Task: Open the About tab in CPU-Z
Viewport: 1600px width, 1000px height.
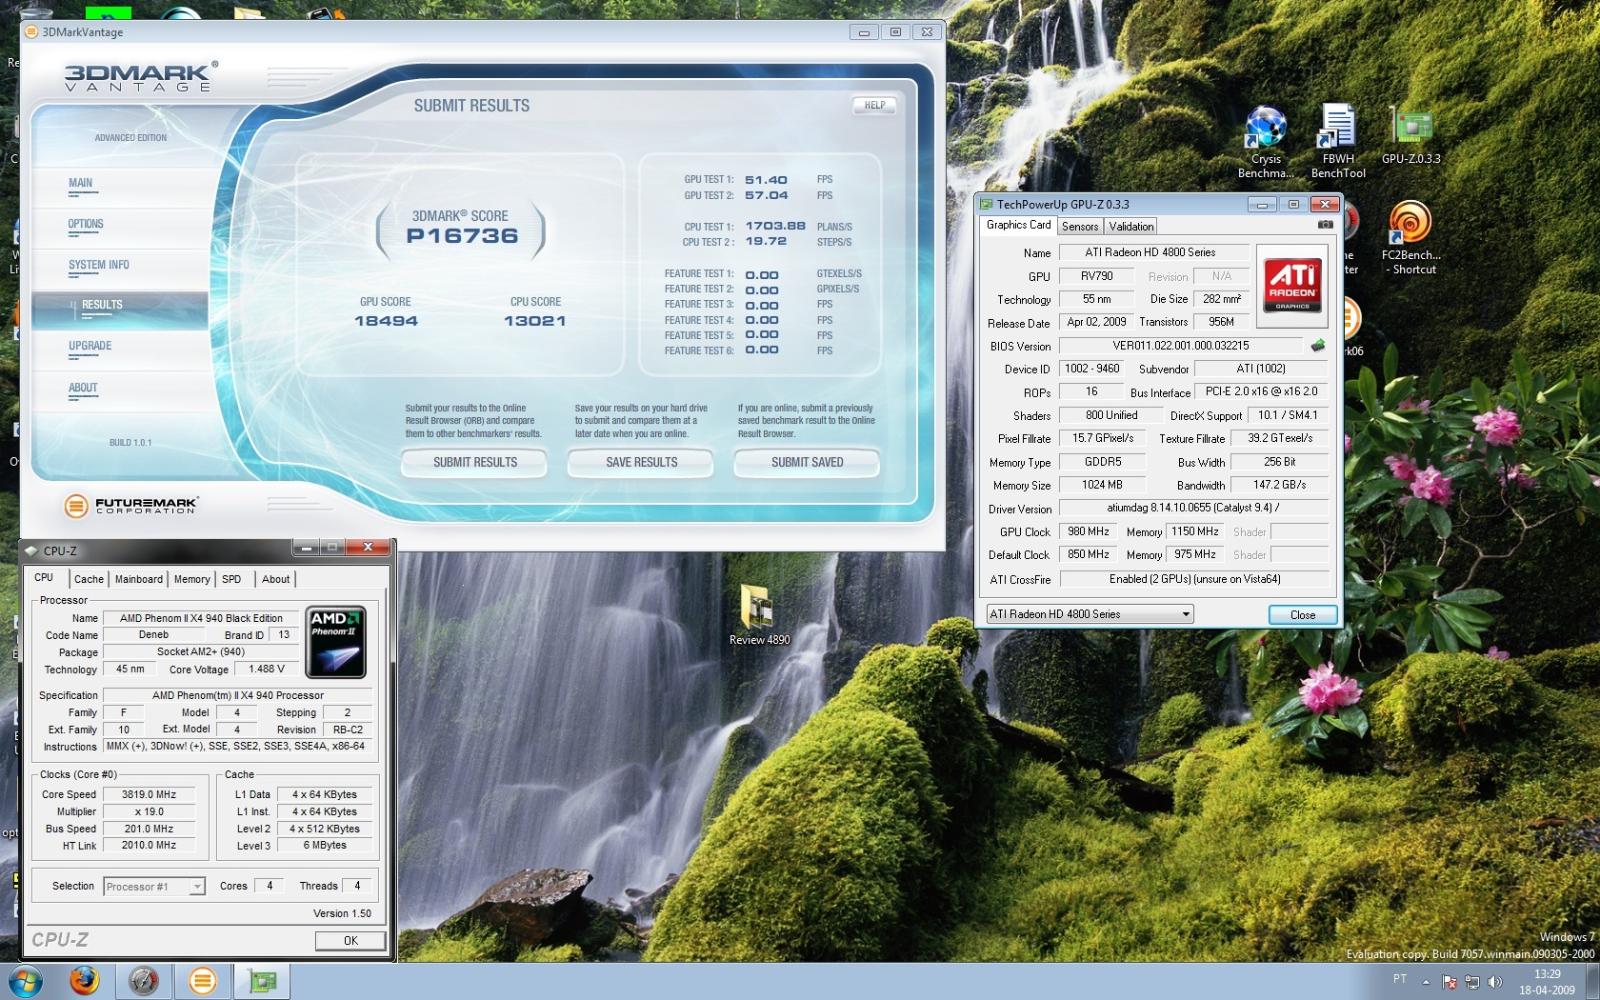Action: 276,579
